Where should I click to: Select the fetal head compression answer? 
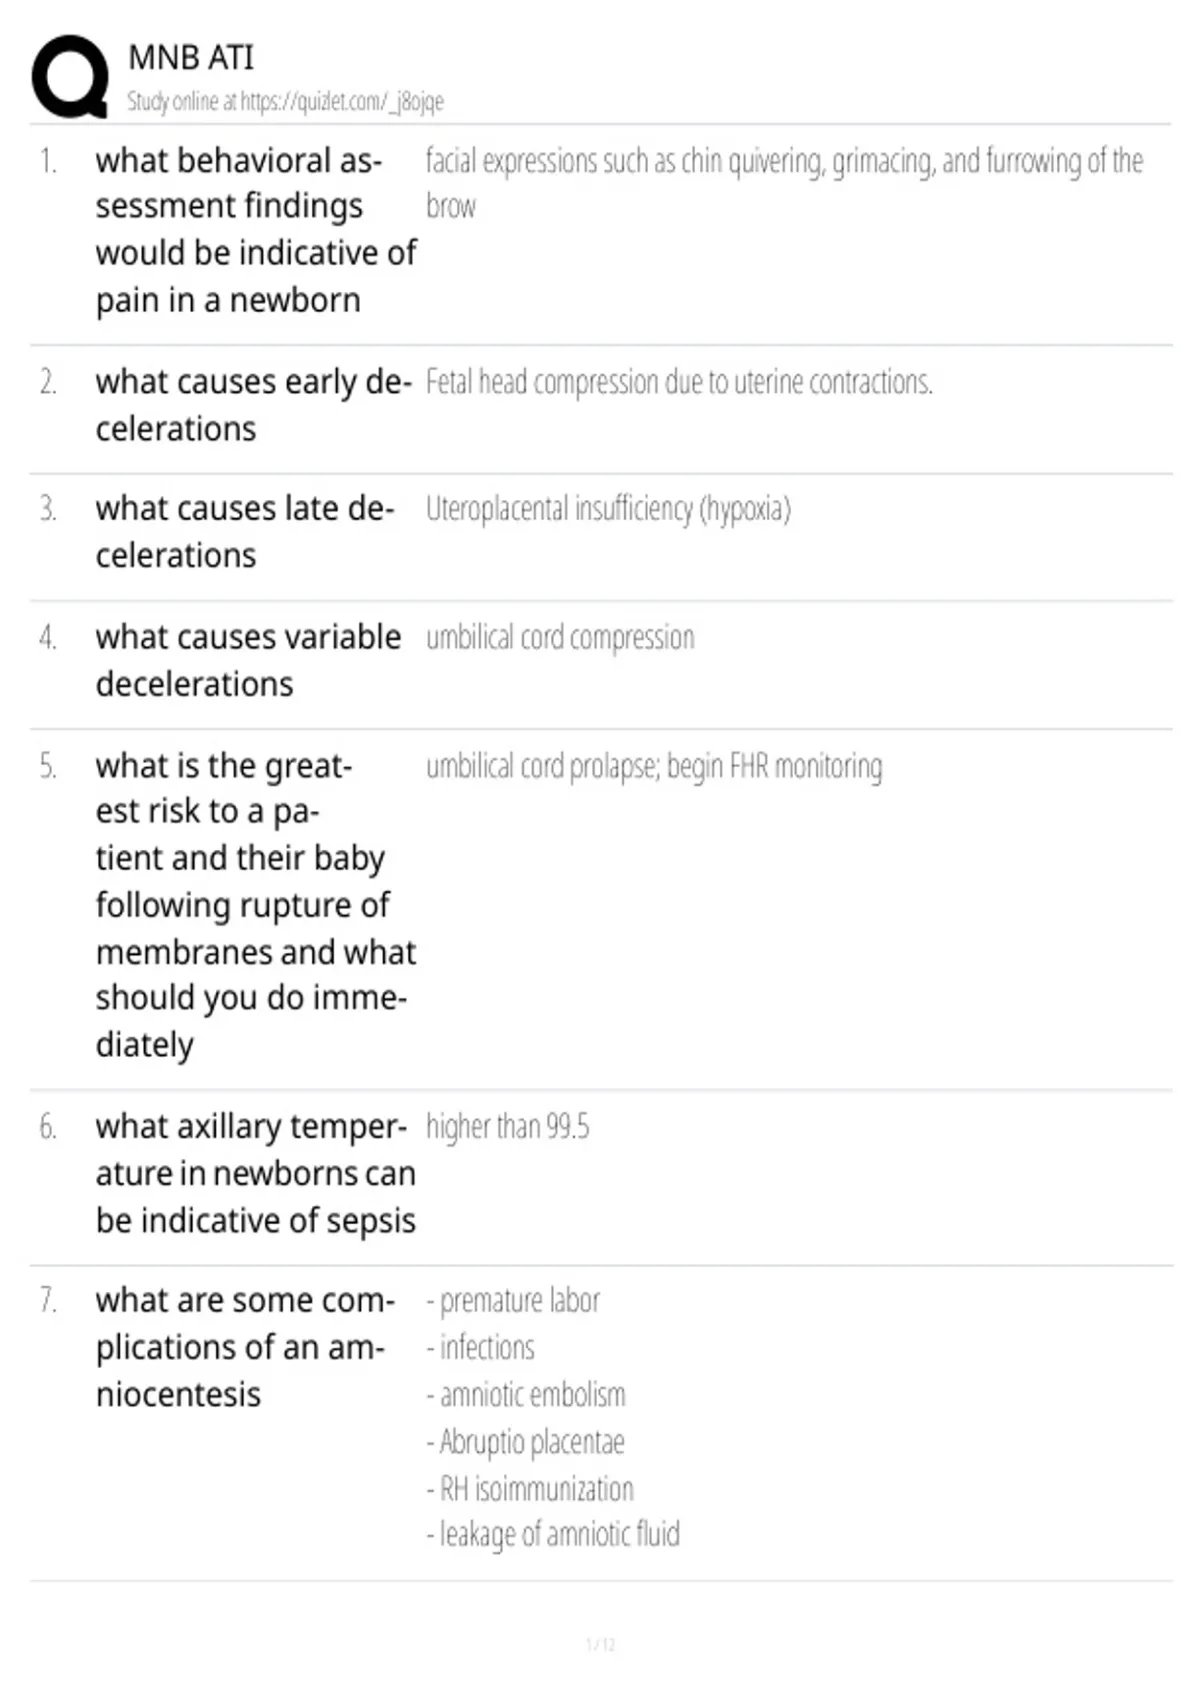pyautogui.click(x=679, y=382)
